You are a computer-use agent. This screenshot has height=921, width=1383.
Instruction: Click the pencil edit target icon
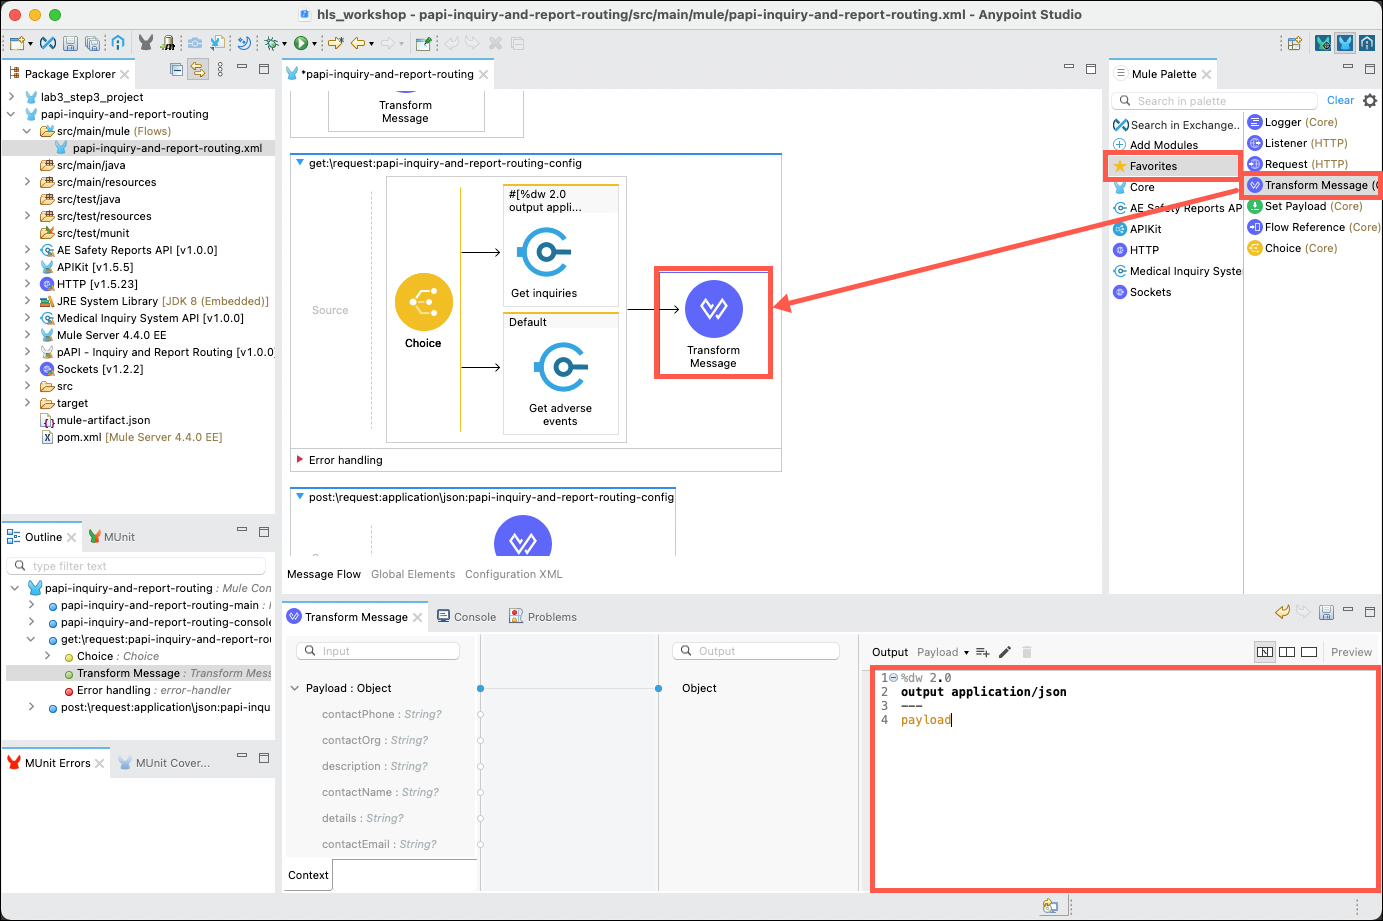point(1005,652)
